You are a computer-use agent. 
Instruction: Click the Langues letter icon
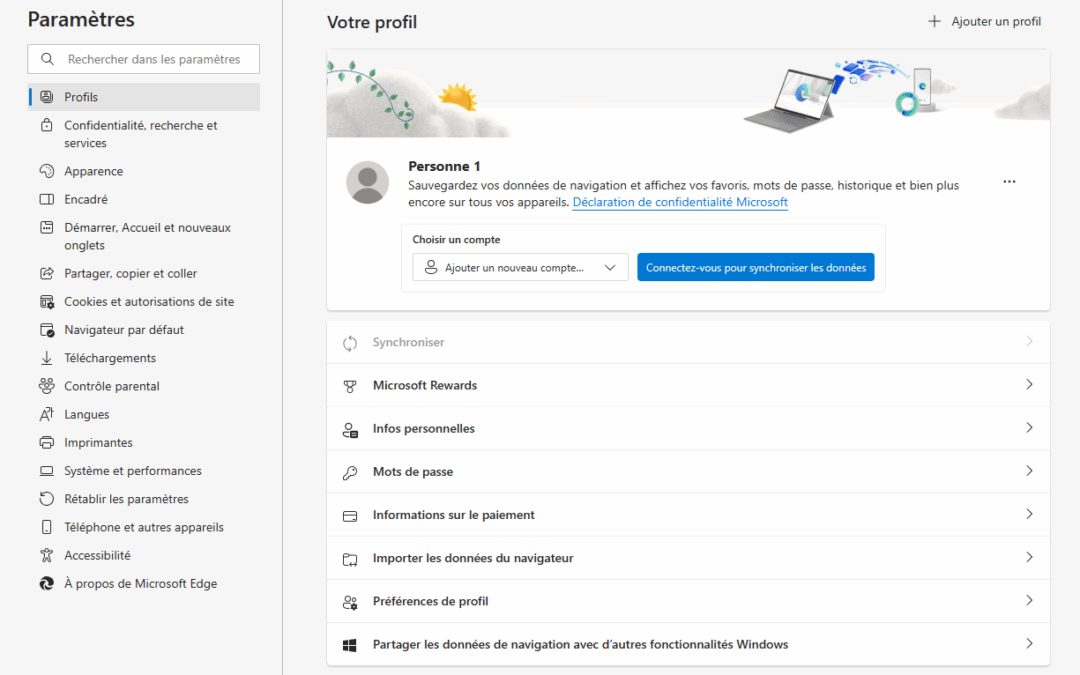coord(46,415)
